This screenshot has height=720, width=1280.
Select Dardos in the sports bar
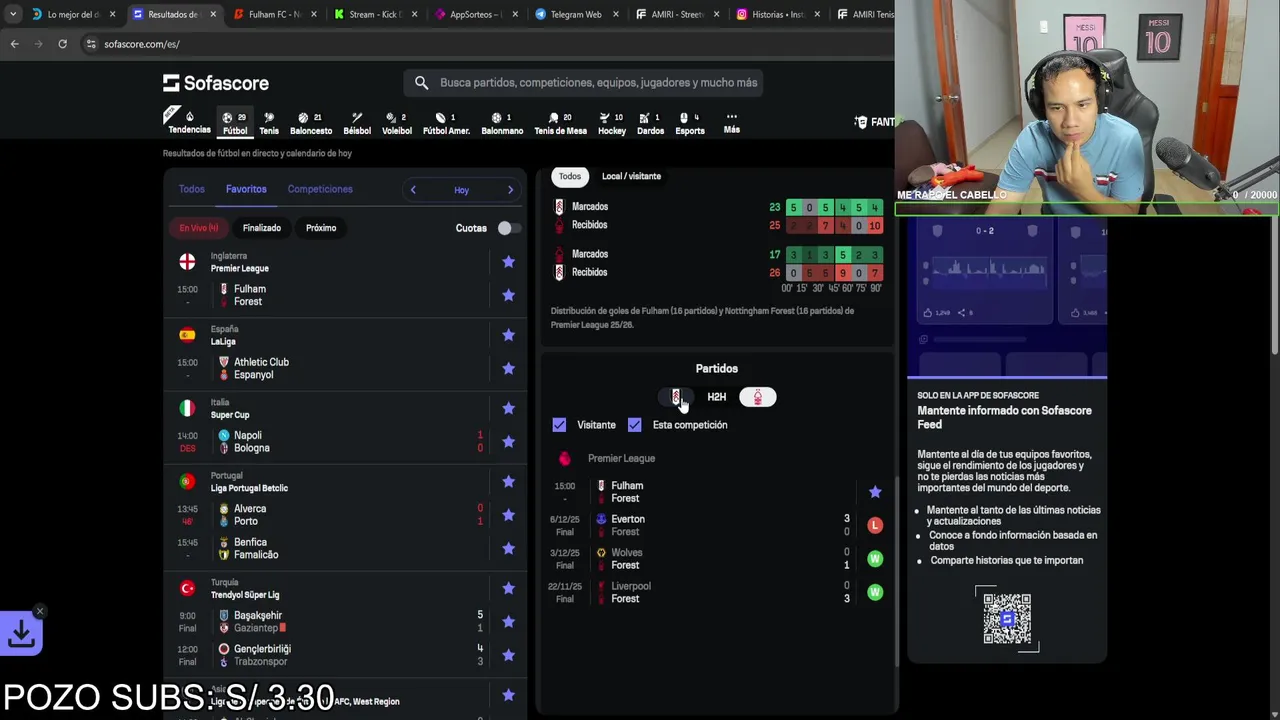650,122
